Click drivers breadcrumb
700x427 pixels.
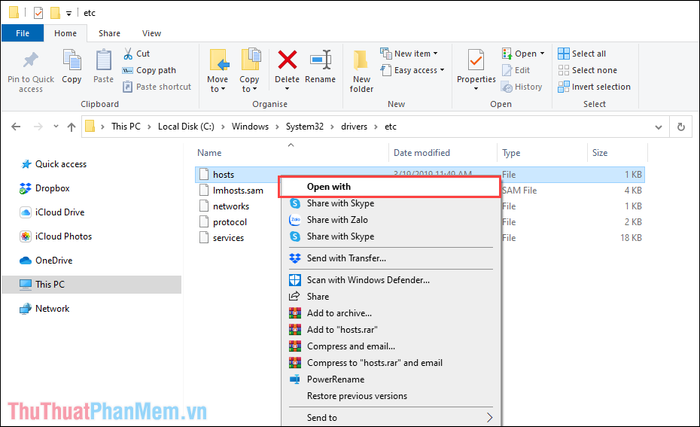[x=354, y=126]
